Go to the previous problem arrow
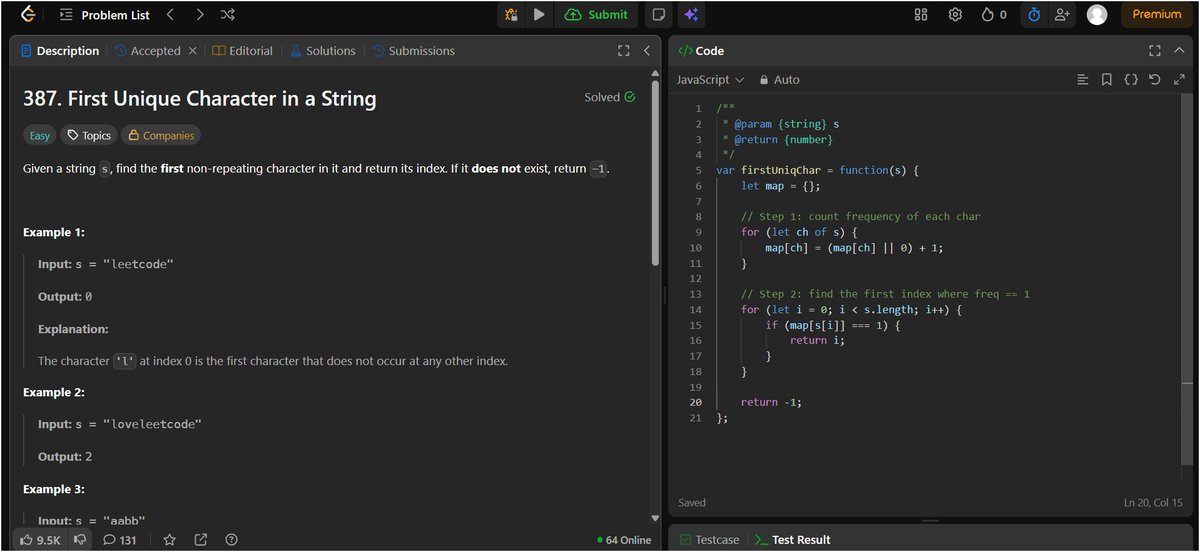The height and width of the screenshot is (552, 1200). (170, 15)
